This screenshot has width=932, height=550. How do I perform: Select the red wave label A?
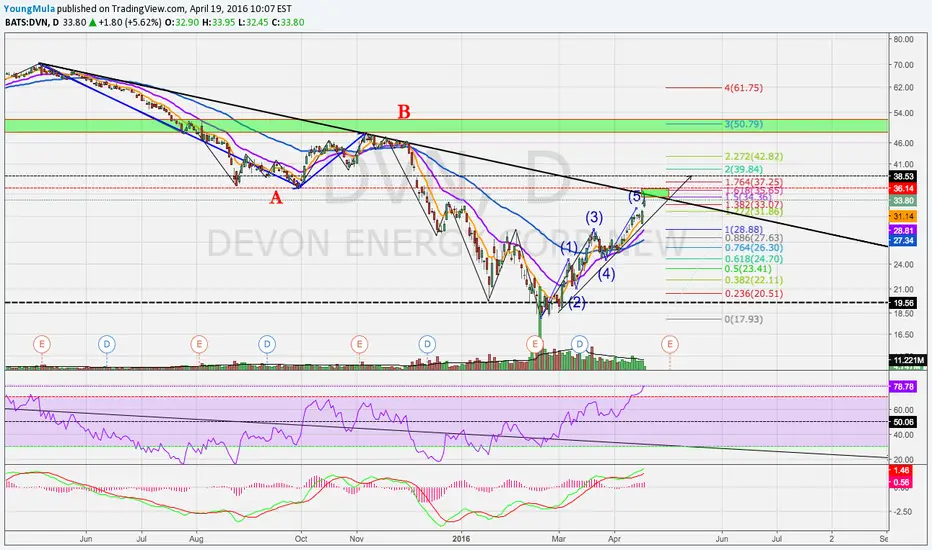coord(276,198)
